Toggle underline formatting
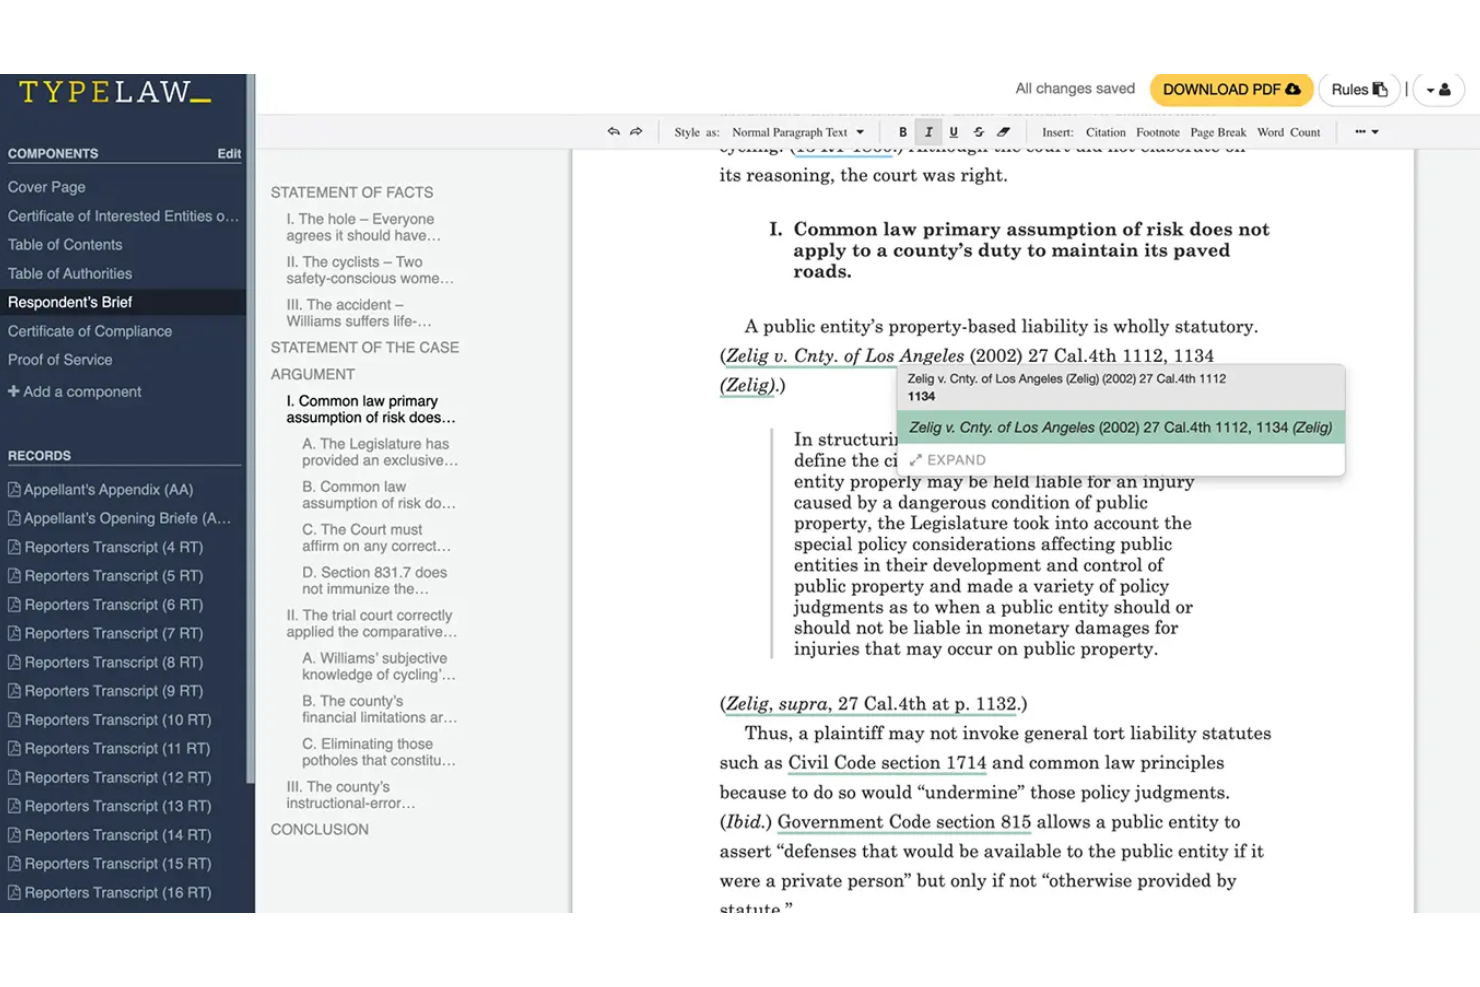Viewport: 1480px width, 987px height. pyautogui.click(x=953, y=132)
